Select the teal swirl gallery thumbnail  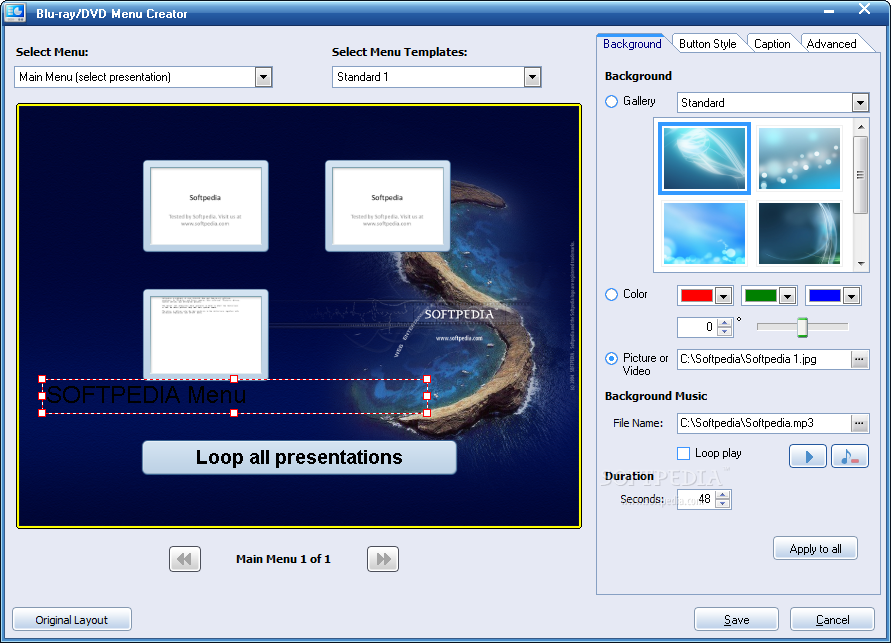pos(705,158)
